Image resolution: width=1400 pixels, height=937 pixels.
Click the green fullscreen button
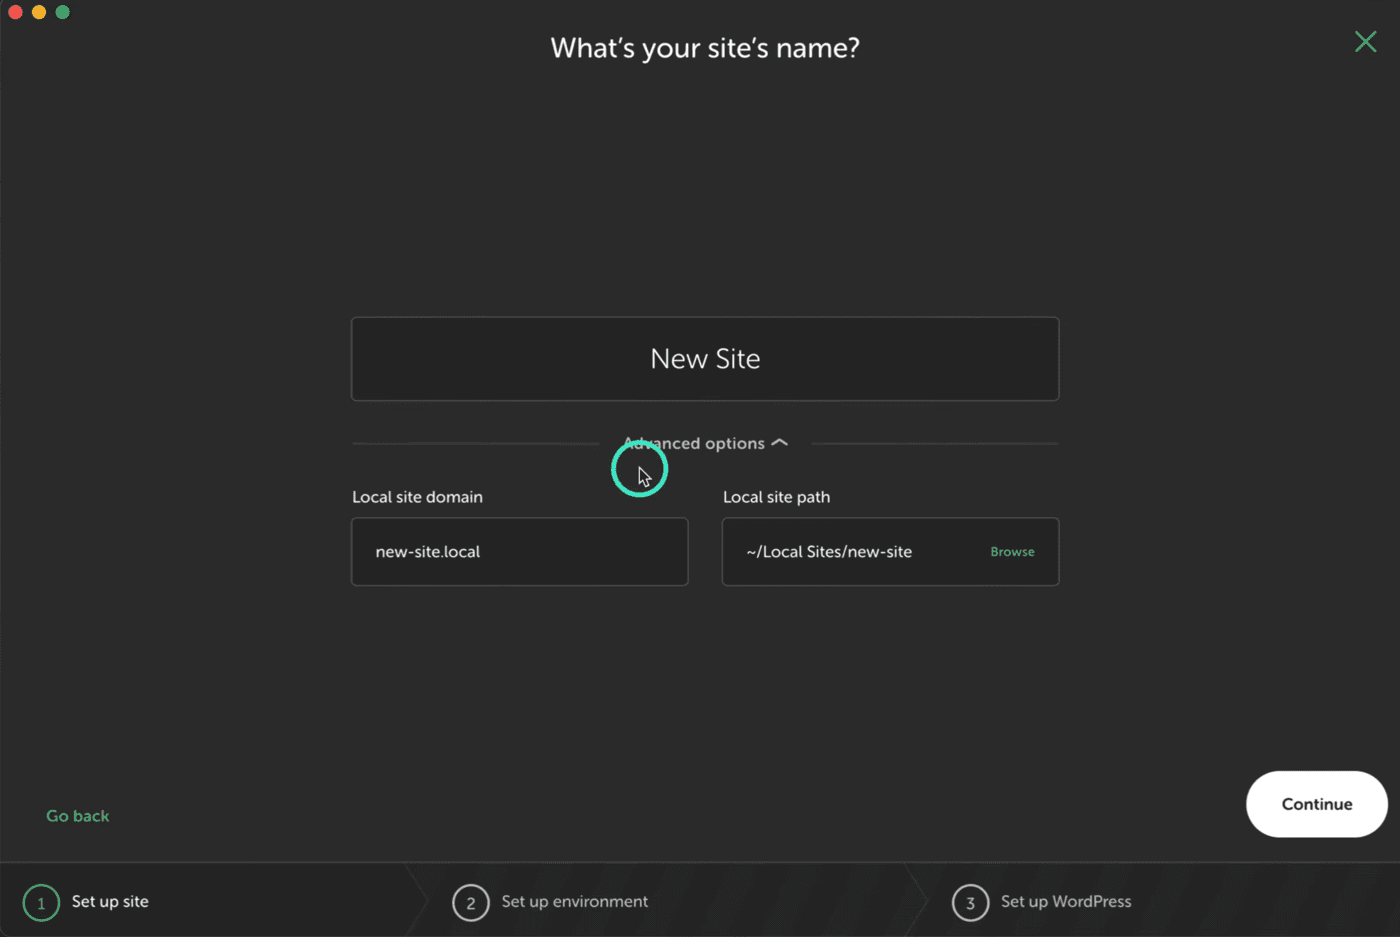click(62, 11)
